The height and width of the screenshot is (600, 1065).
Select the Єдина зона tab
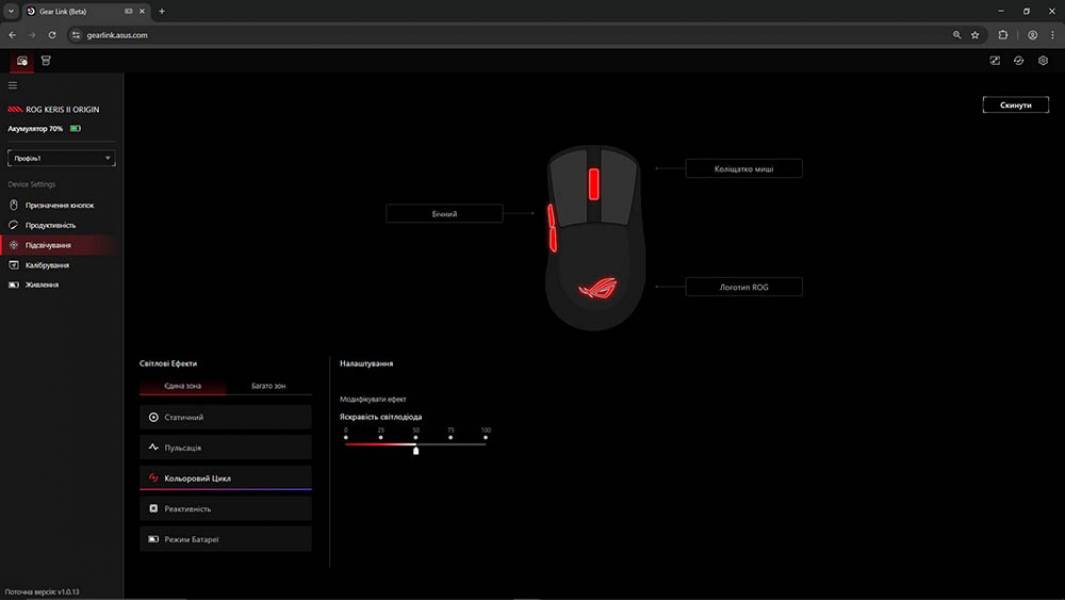[x=183, y=384]
